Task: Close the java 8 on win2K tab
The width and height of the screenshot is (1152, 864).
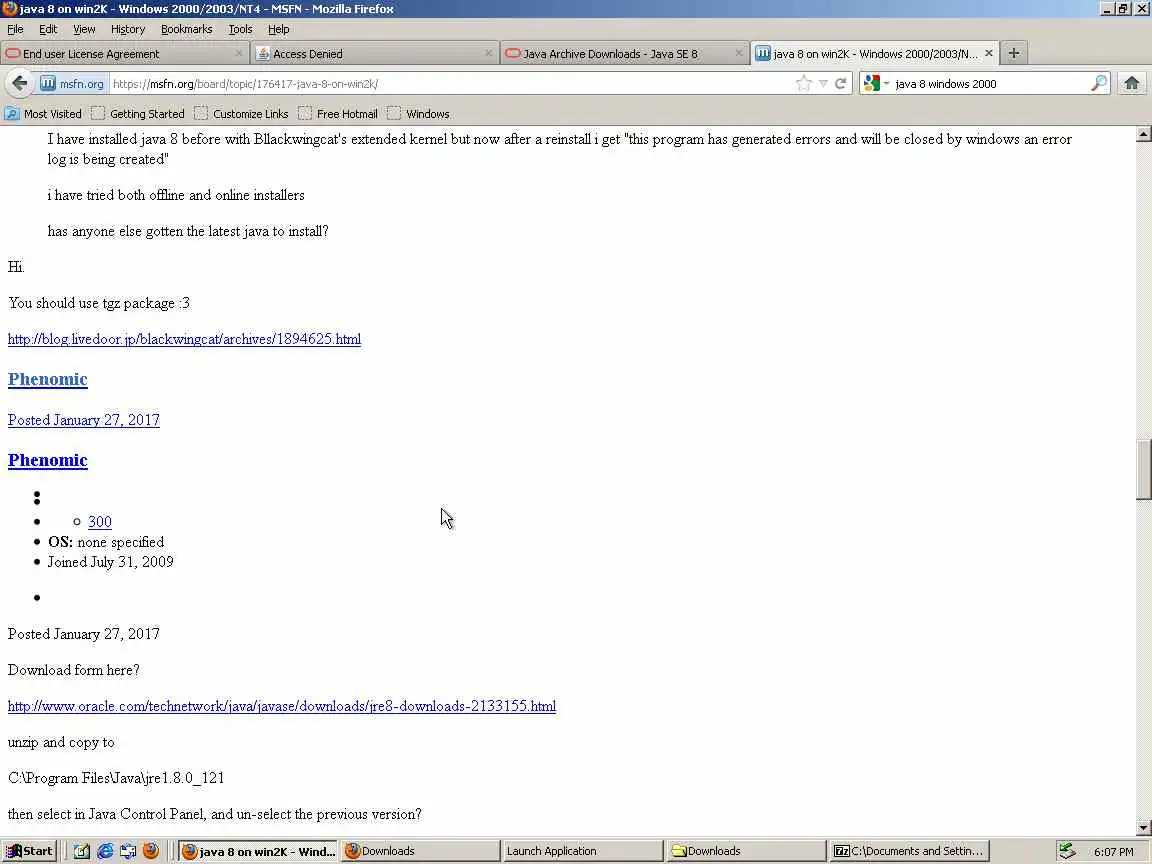Action: coord(989,53)
